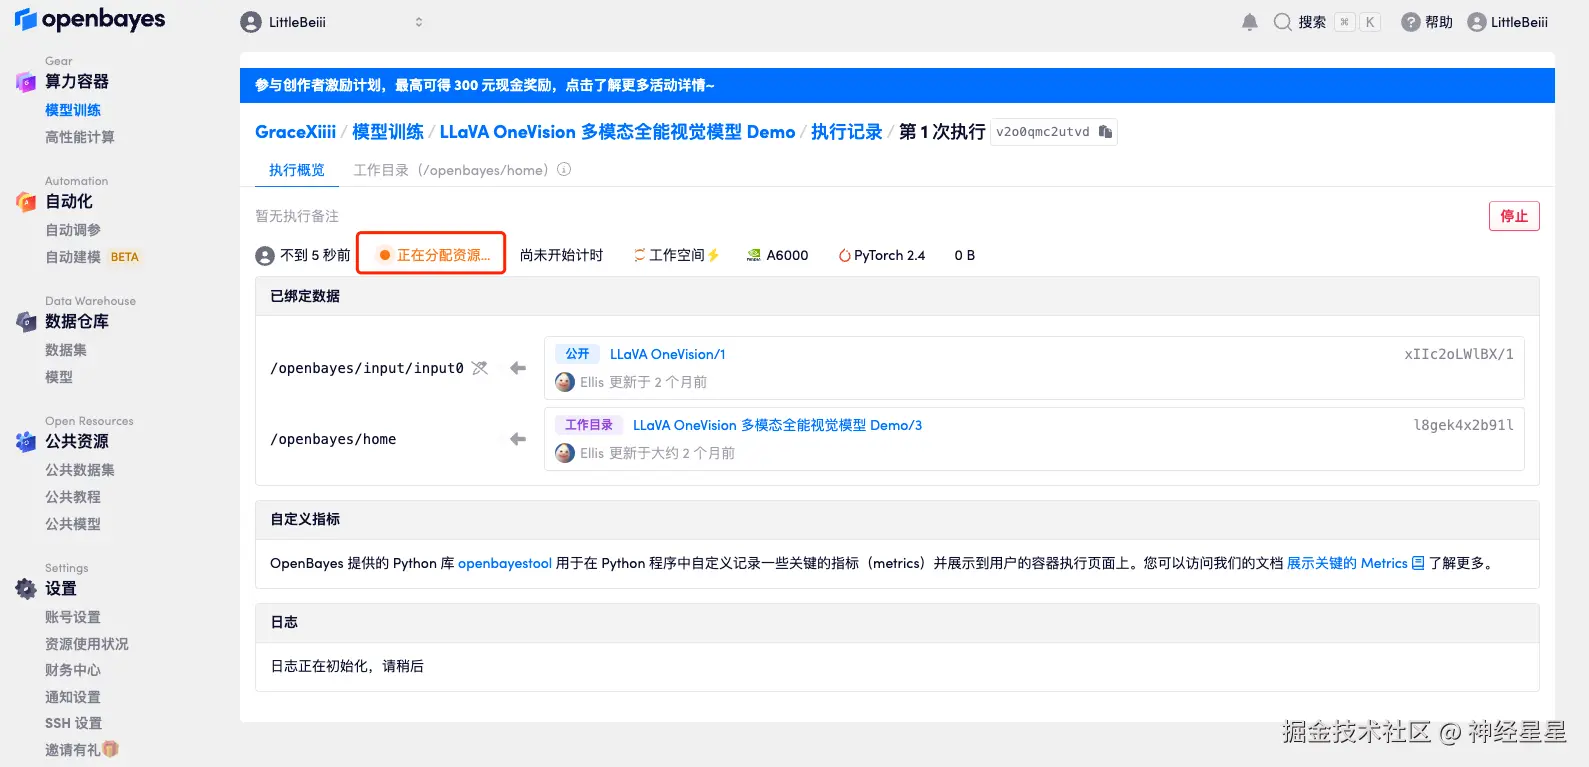
Task: Click the search magnifier icon
Action: 1282,22
